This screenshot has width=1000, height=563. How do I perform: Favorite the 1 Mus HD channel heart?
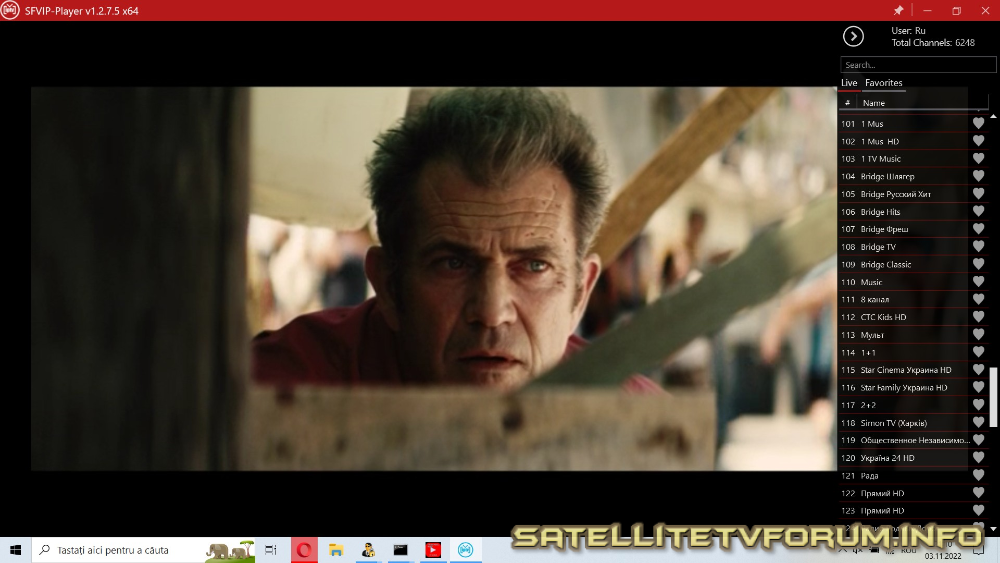(978, 141)
